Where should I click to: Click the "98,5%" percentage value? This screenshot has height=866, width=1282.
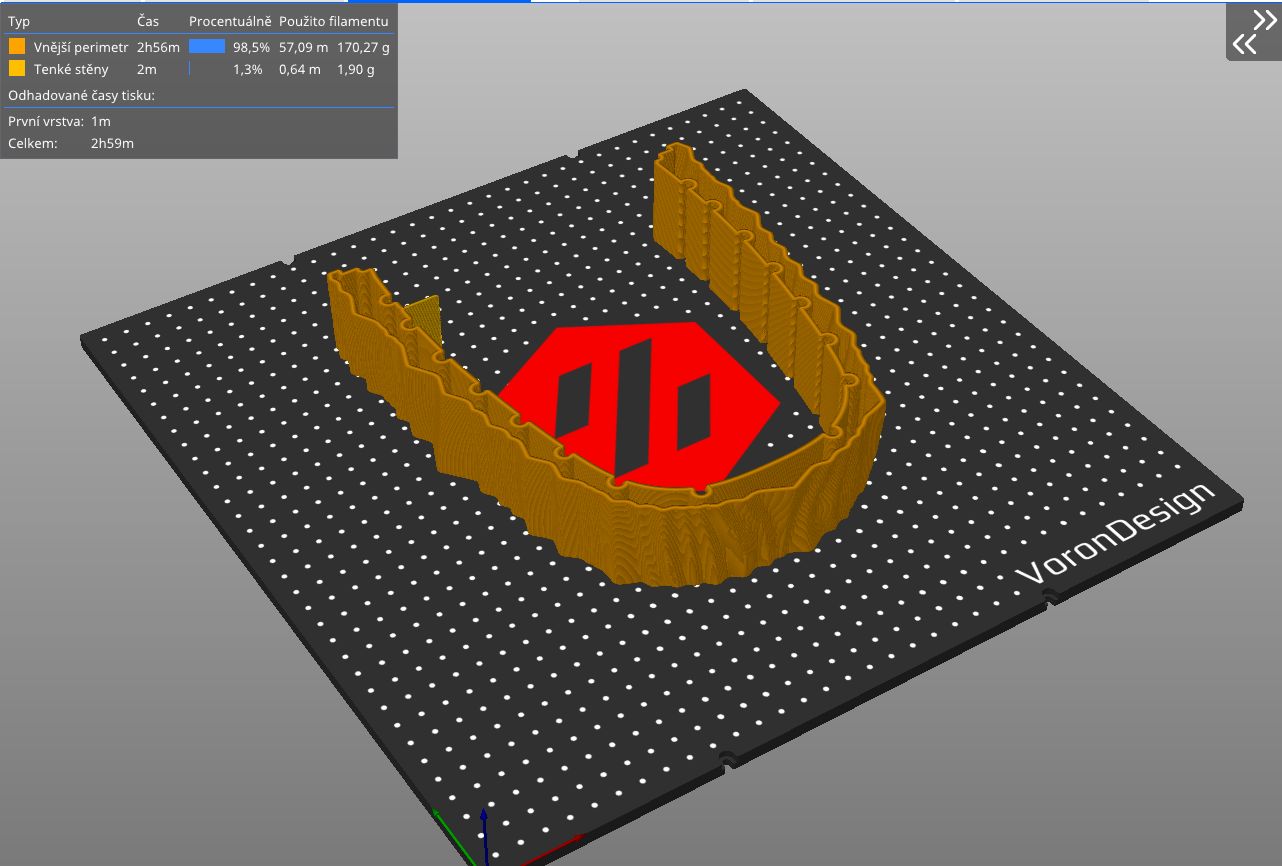(251, 47)
